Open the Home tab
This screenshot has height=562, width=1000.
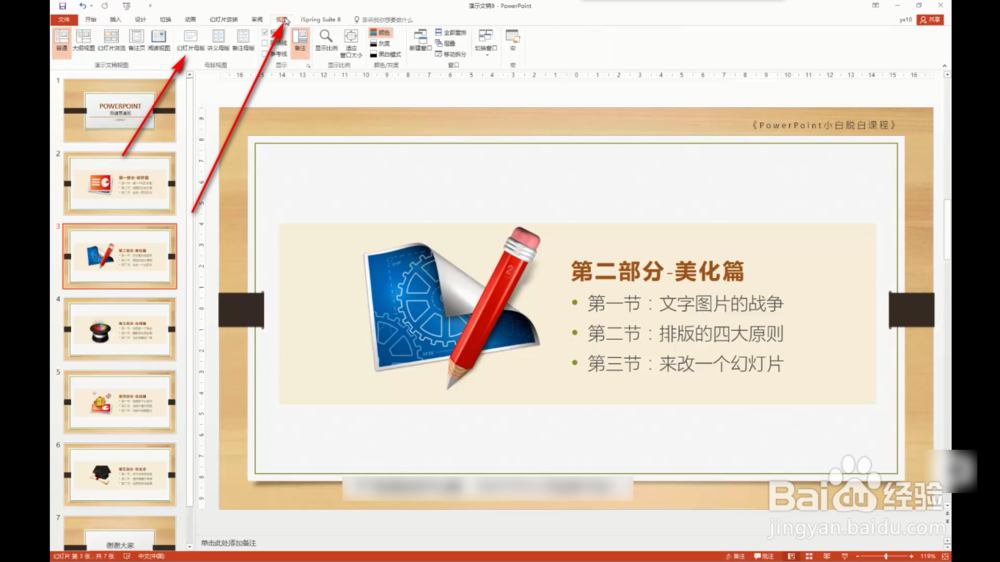coord(91,20)
